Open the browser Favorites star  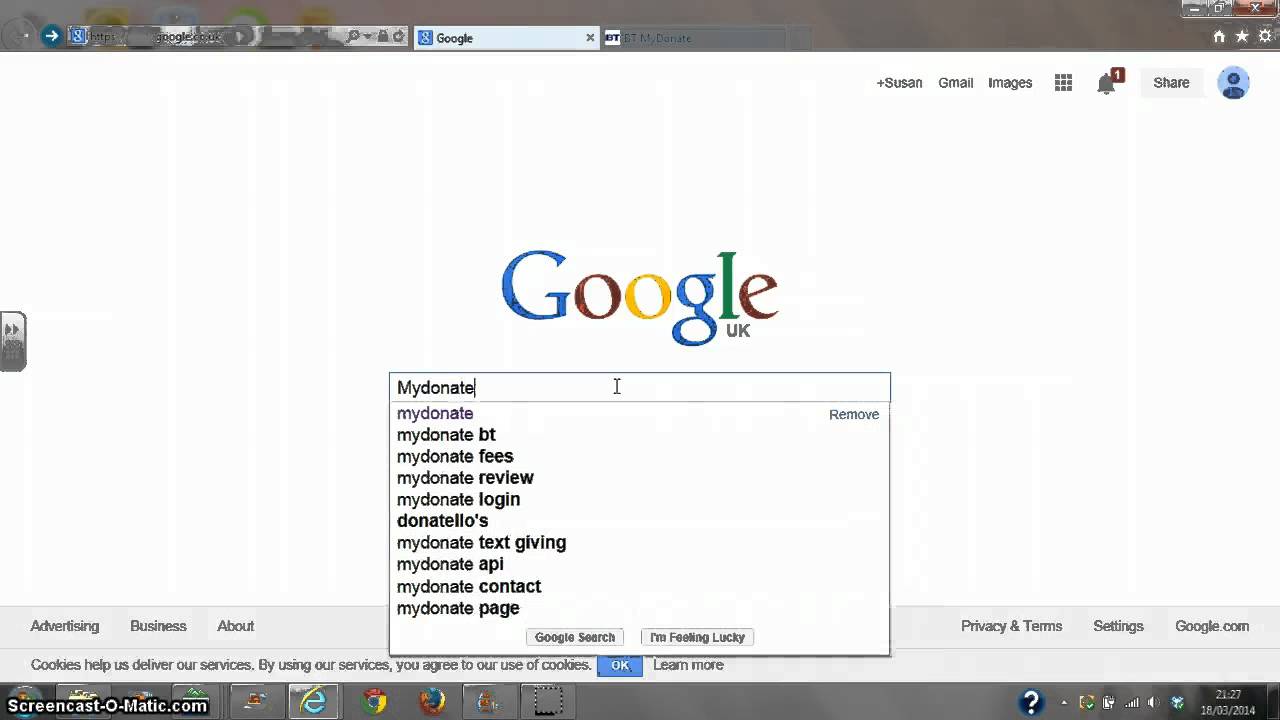(1242, 36)
